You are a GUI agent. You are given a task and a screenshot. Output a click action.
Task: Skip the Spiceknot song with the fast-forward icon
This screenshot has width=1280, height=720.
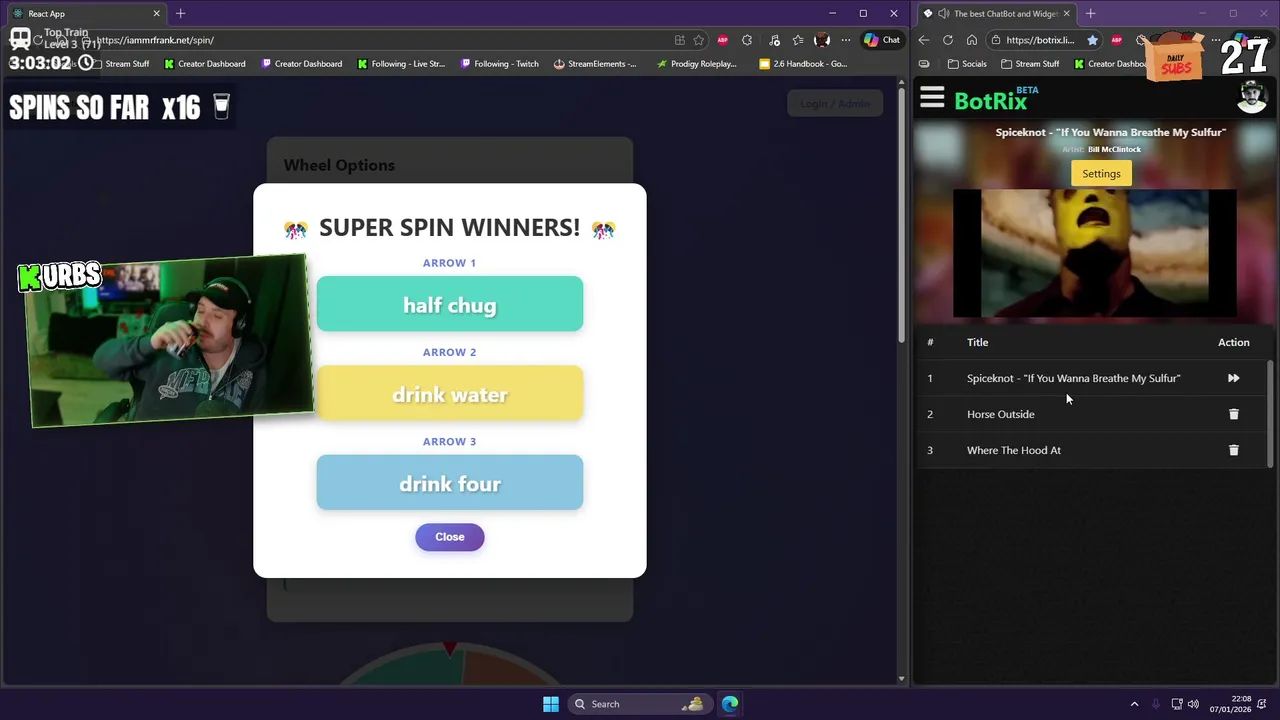coord(1233,378)
